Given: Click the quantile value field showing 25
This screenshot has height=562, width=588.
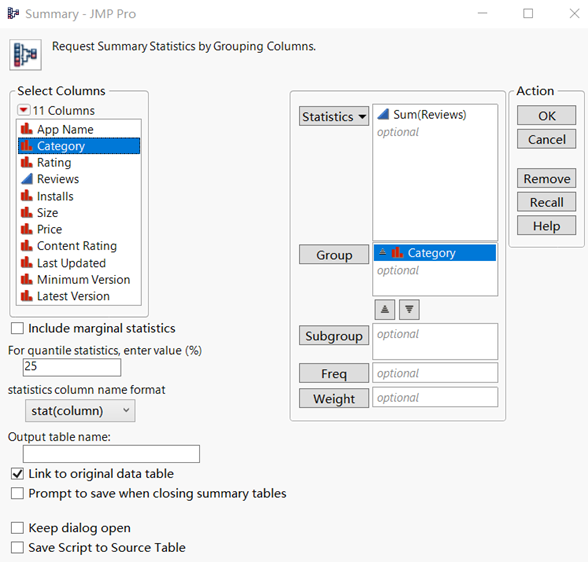Looking at the screenshot, I should (x=72, y=367).
